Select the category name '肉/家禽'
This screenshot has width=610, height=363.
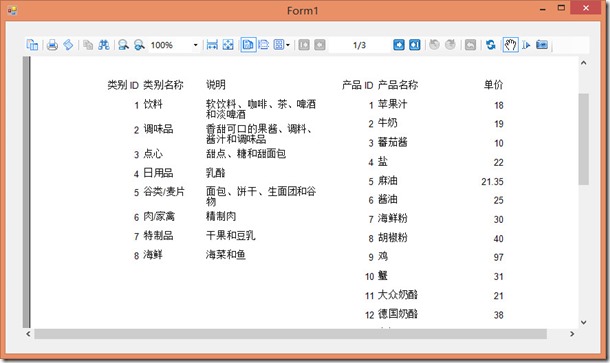tap(159, 216)
